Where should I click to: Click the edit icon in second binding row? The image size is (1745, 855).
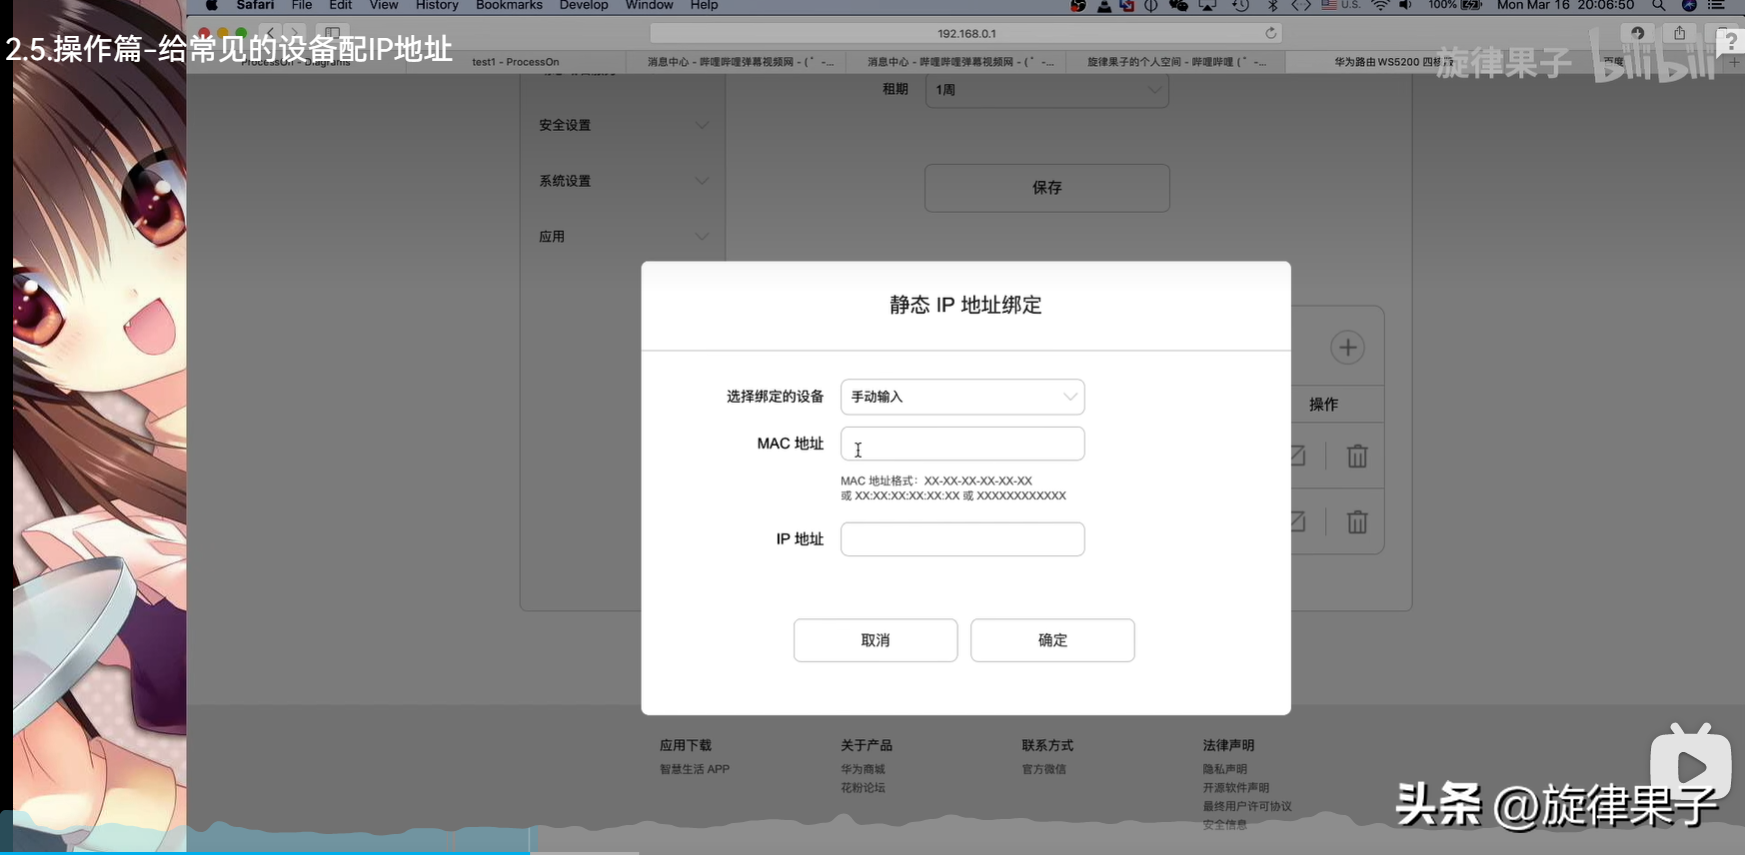point(1297,522)
